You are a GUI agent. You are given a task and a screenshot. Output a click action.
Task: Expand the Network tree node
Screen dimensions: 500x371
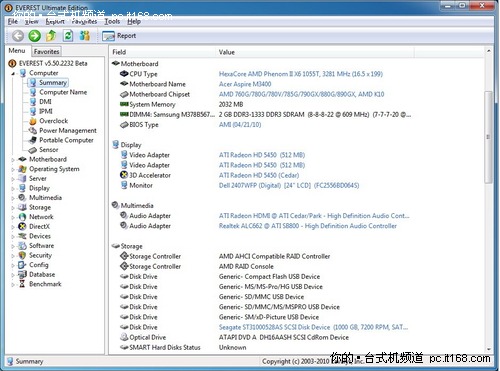(x=13, y=218)
